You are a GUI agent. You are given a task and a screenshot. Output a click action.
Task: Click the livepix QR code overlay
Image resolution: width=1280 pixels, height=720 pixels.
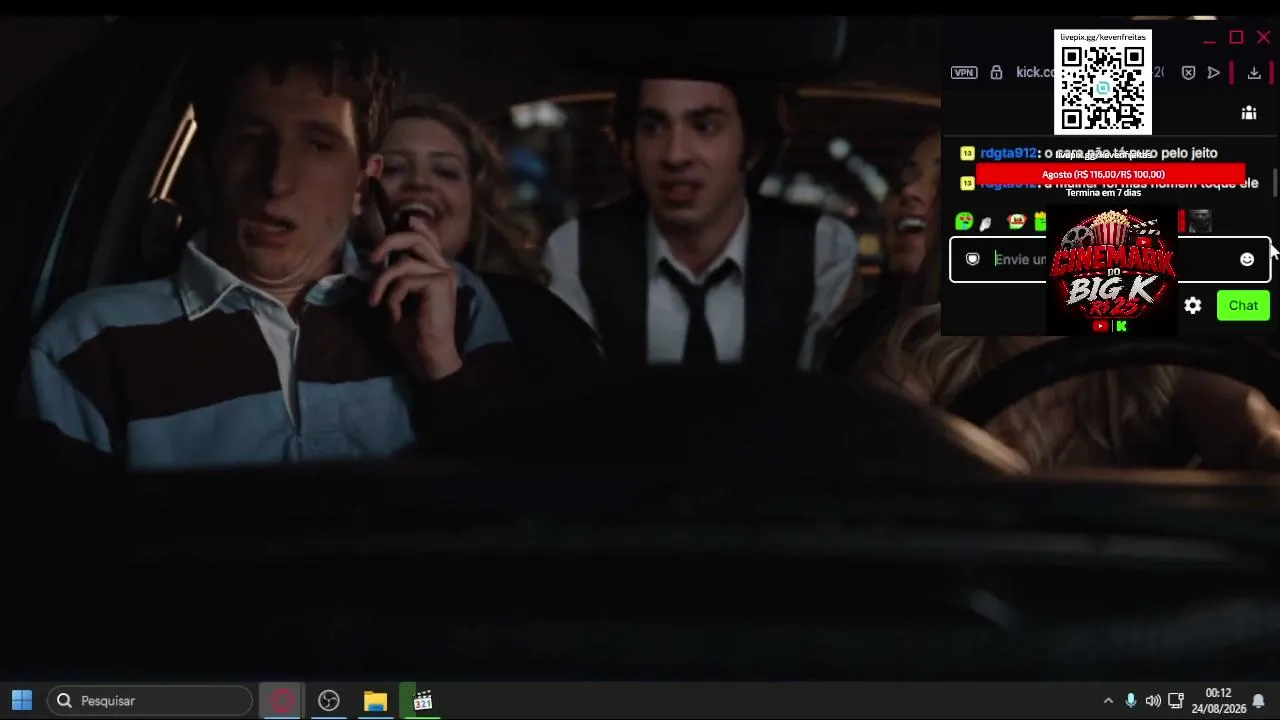[x=1103, y=82]
